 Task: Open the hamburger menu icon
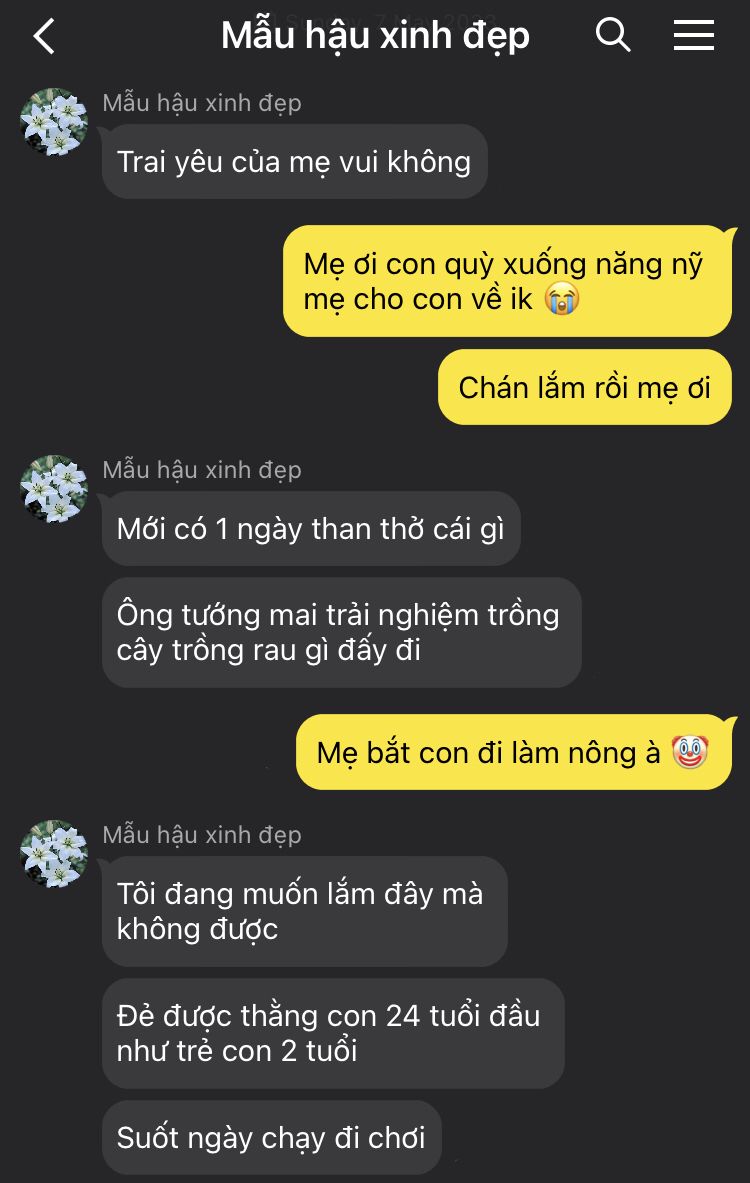[x=693, y=35]
